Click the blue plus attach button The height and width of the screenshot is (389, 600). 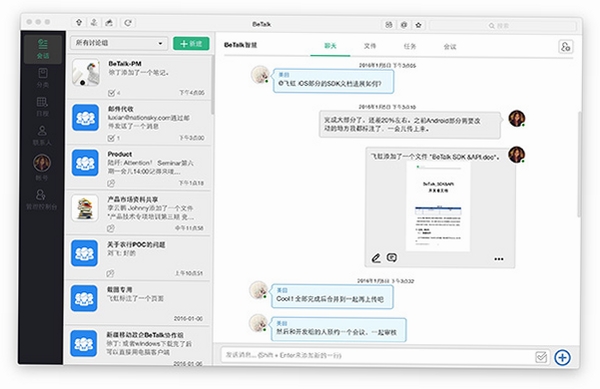click(x=562, y=358)
